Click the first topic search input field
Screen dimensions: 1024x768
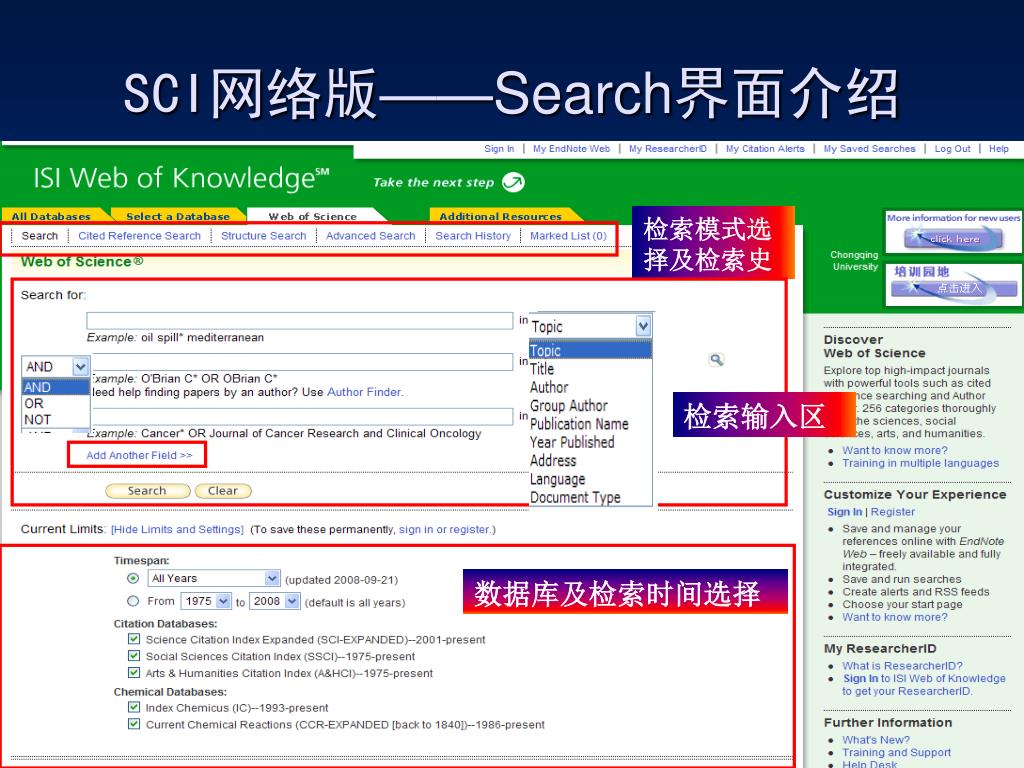300,320
